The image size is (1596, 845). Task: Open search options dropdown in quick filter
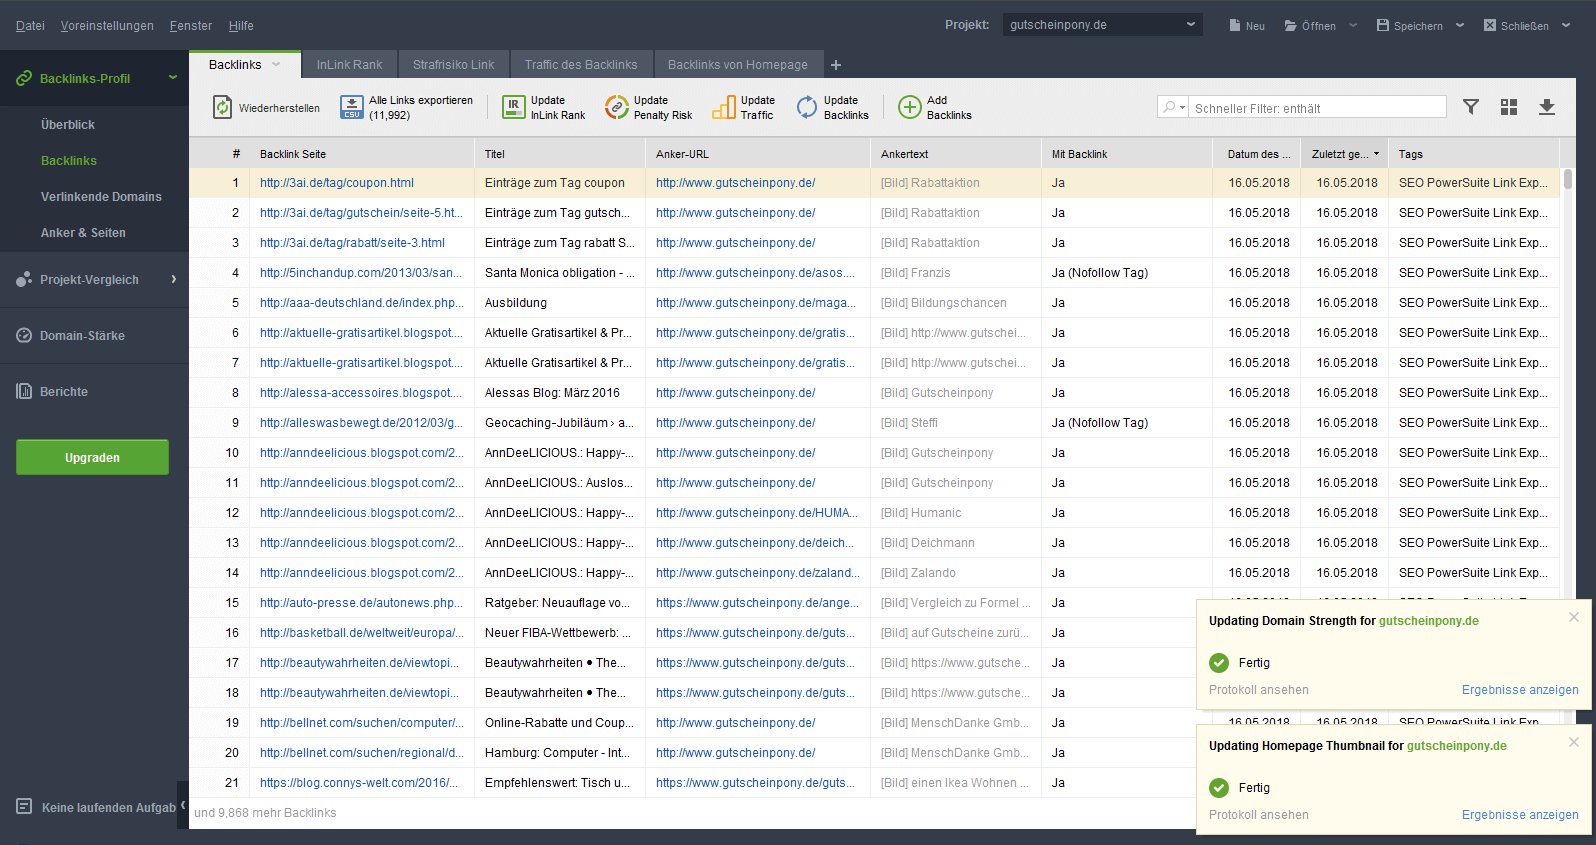(x=1174, y=107)
